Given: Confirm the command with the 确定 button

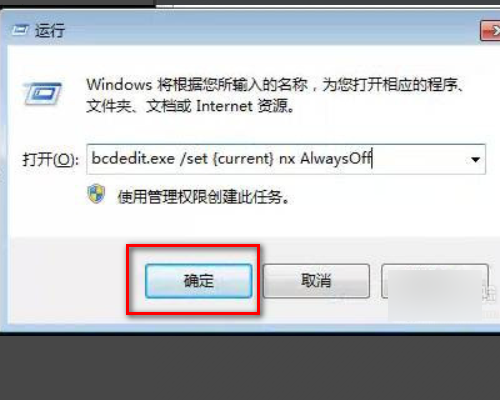Looking at the screenshot, I should click(x=199, y=281).
